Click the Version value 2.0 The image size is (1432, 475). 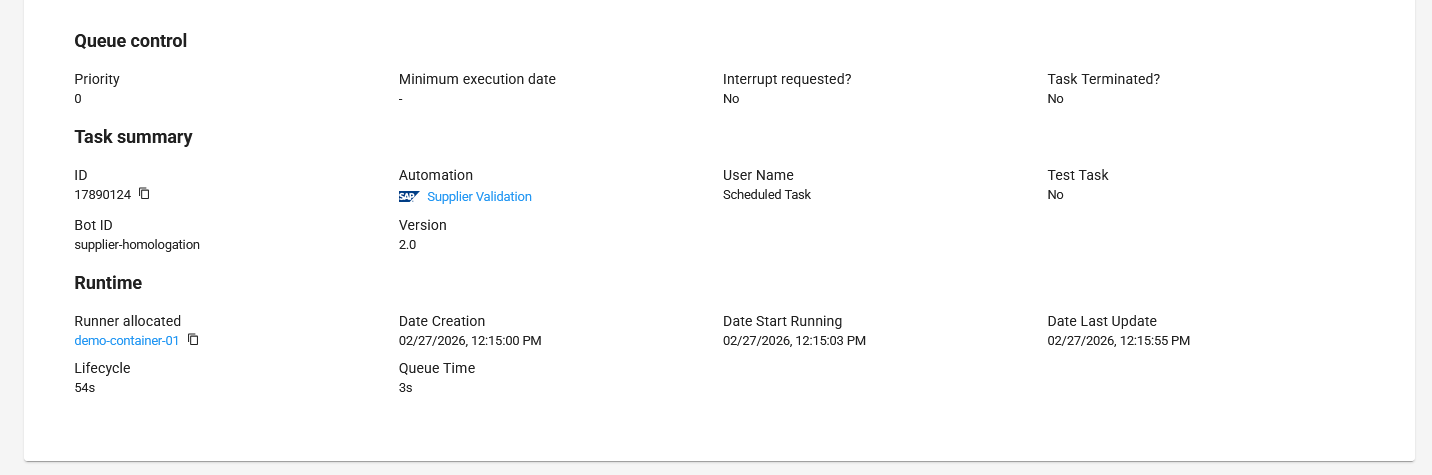pyautogui.click(x=407, y=245)
